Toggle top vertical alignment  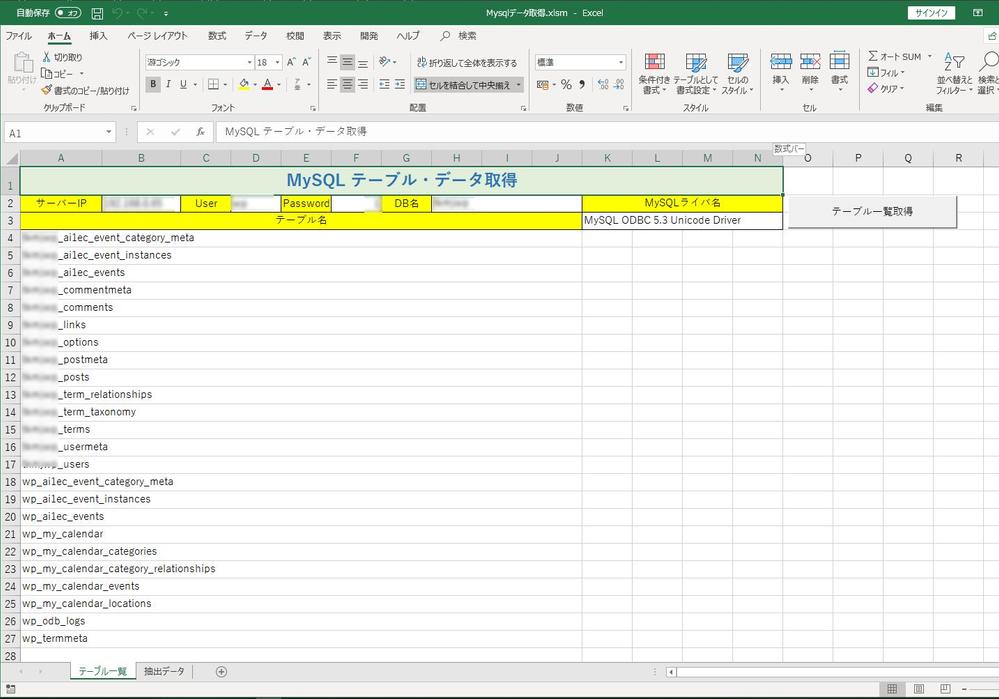point(332,62)
